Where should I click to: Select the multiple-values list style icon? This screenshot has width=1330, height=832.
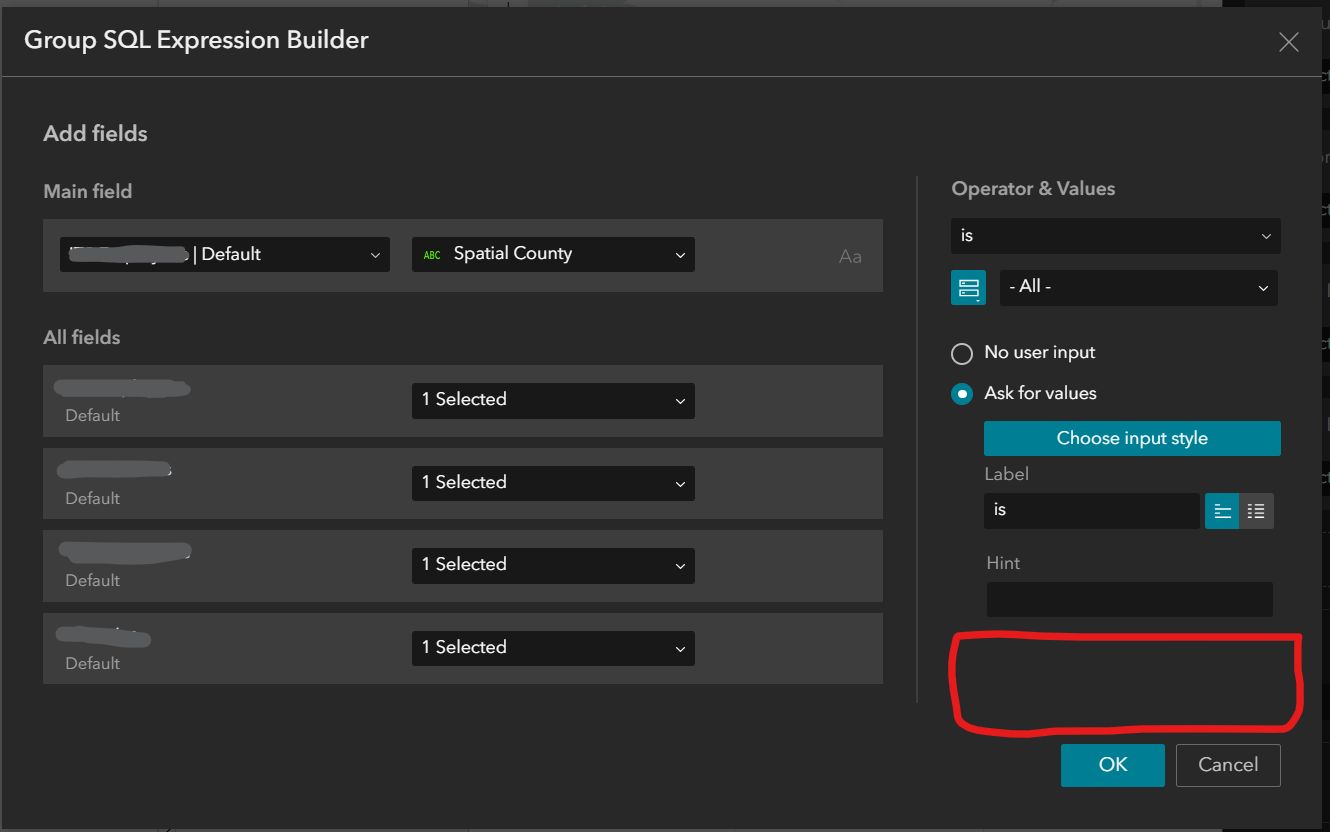[x=1256, y=511]
